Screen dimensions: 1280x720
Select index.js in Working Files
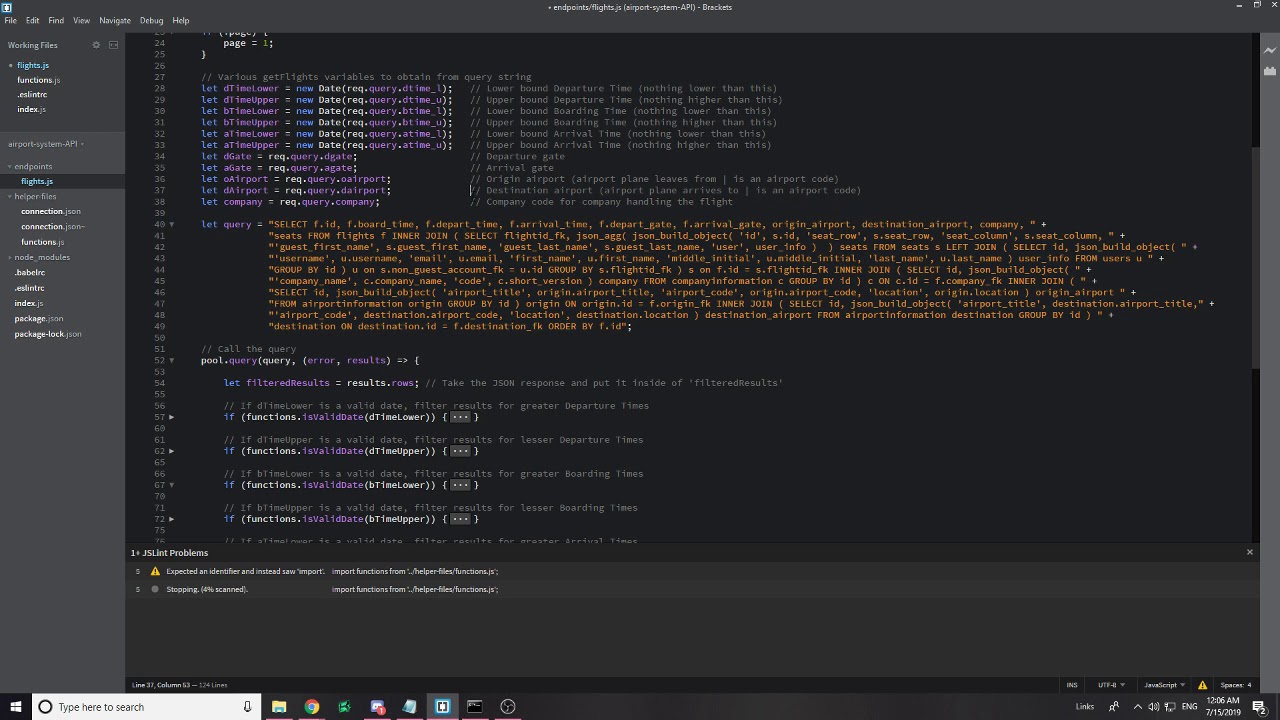31,109
